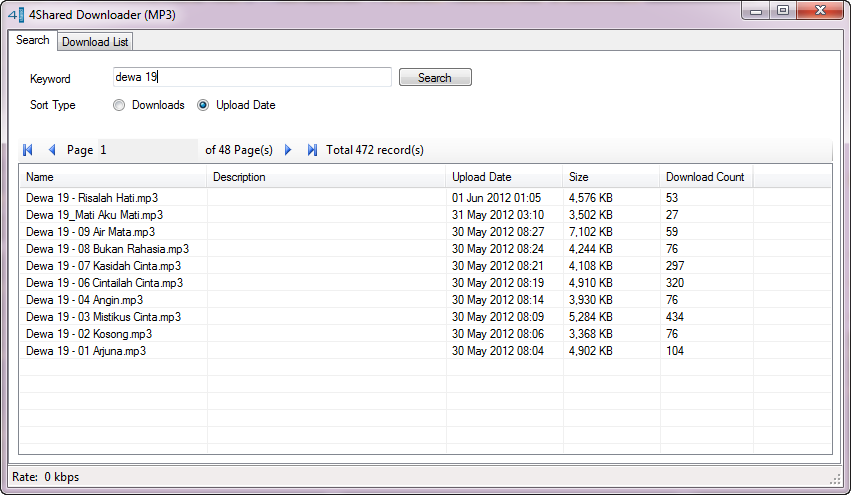Image resolution: width=851 pixels, height=495 pixels.
Task: Click size value 5,284 KB
Action: coord(590,317)
